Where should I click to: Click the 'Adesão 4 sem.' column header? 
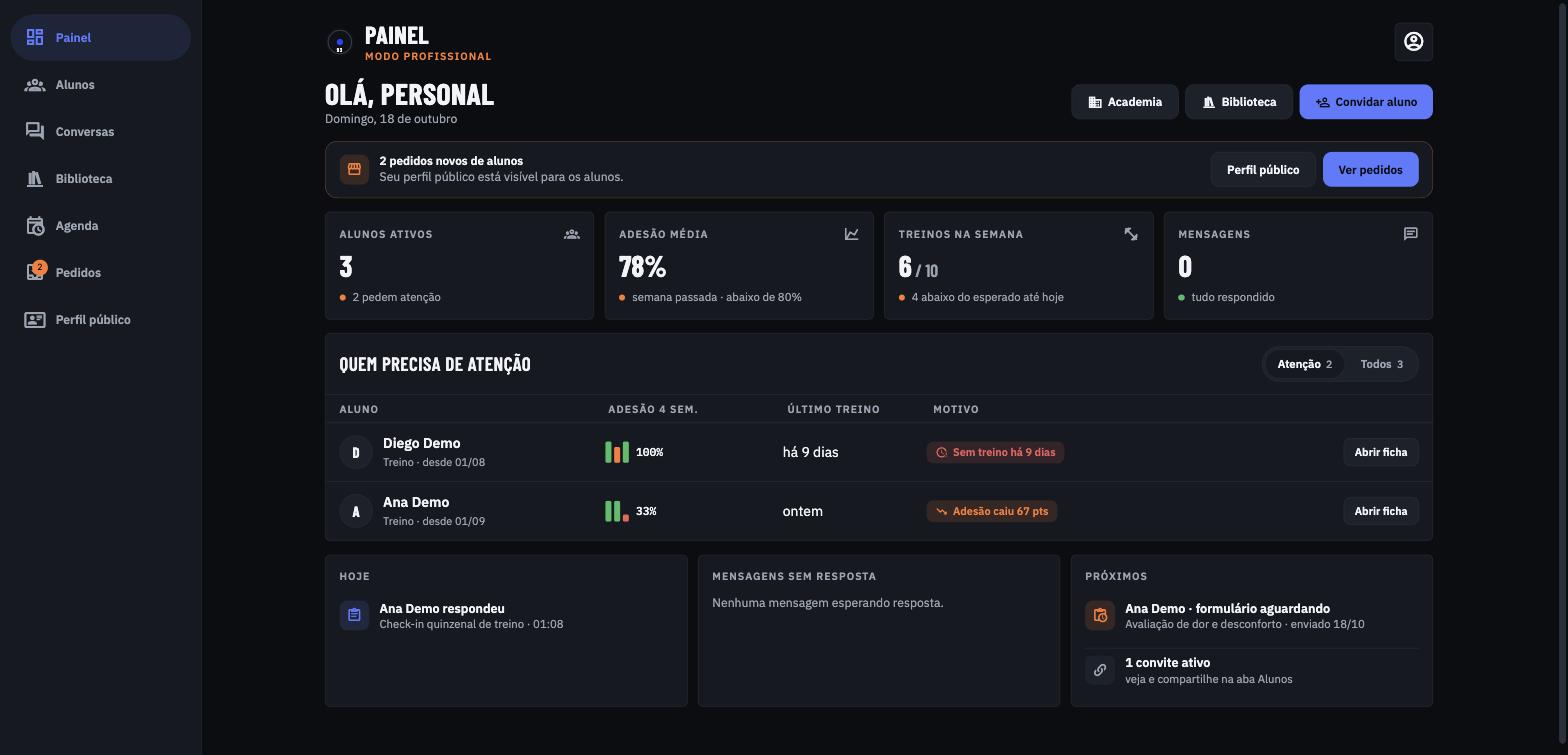[653, 409]
